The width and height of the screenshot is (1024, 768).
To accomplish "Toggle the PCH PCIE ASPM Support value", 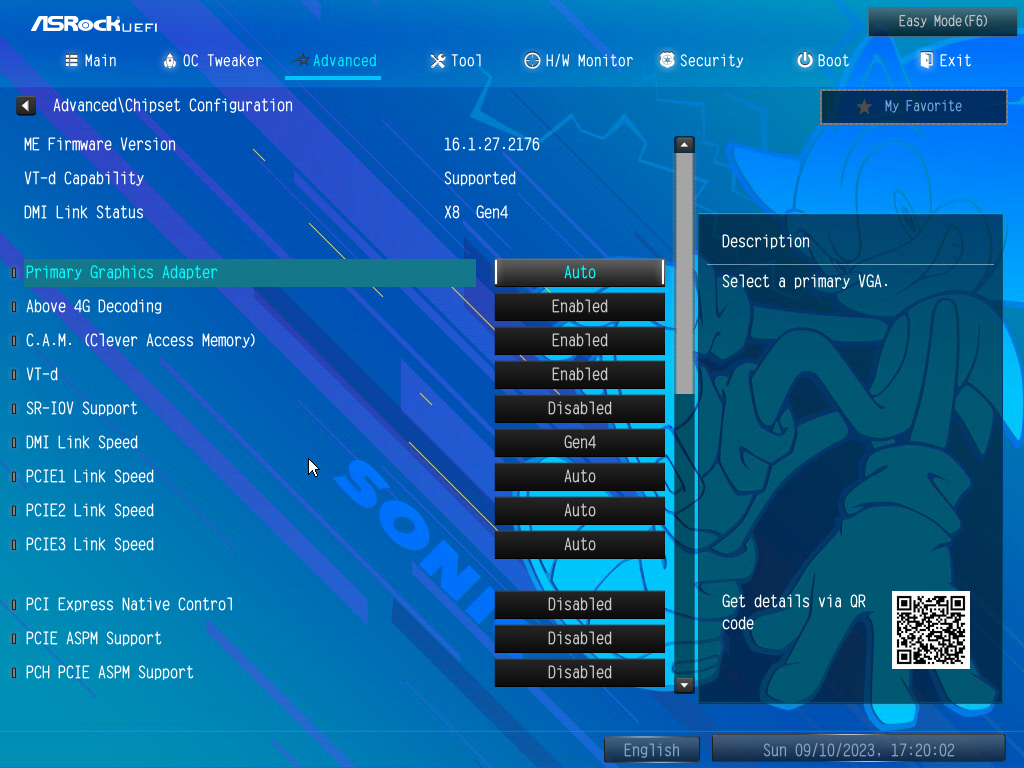I will click(x=579, y=672).
